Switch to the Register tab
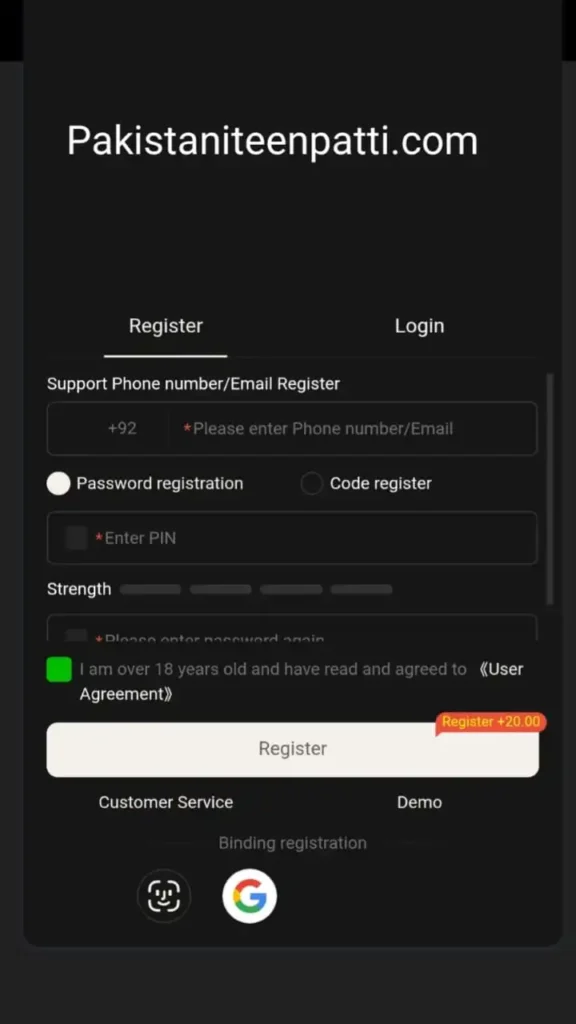Image resolution: width=576 pixels, height=1024 pixels. [x=166, y=326]
